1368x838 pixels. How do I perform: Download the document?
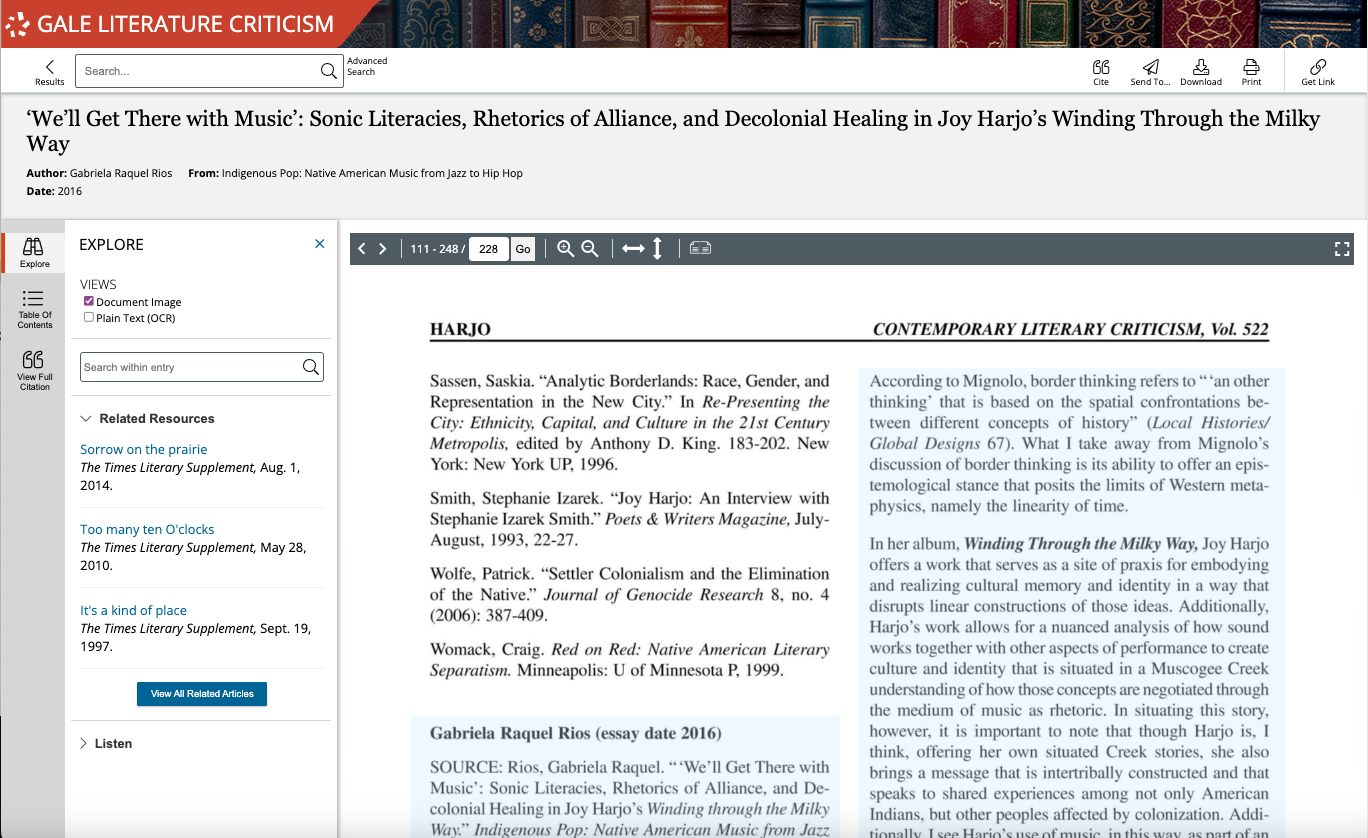coord(1201,72)
